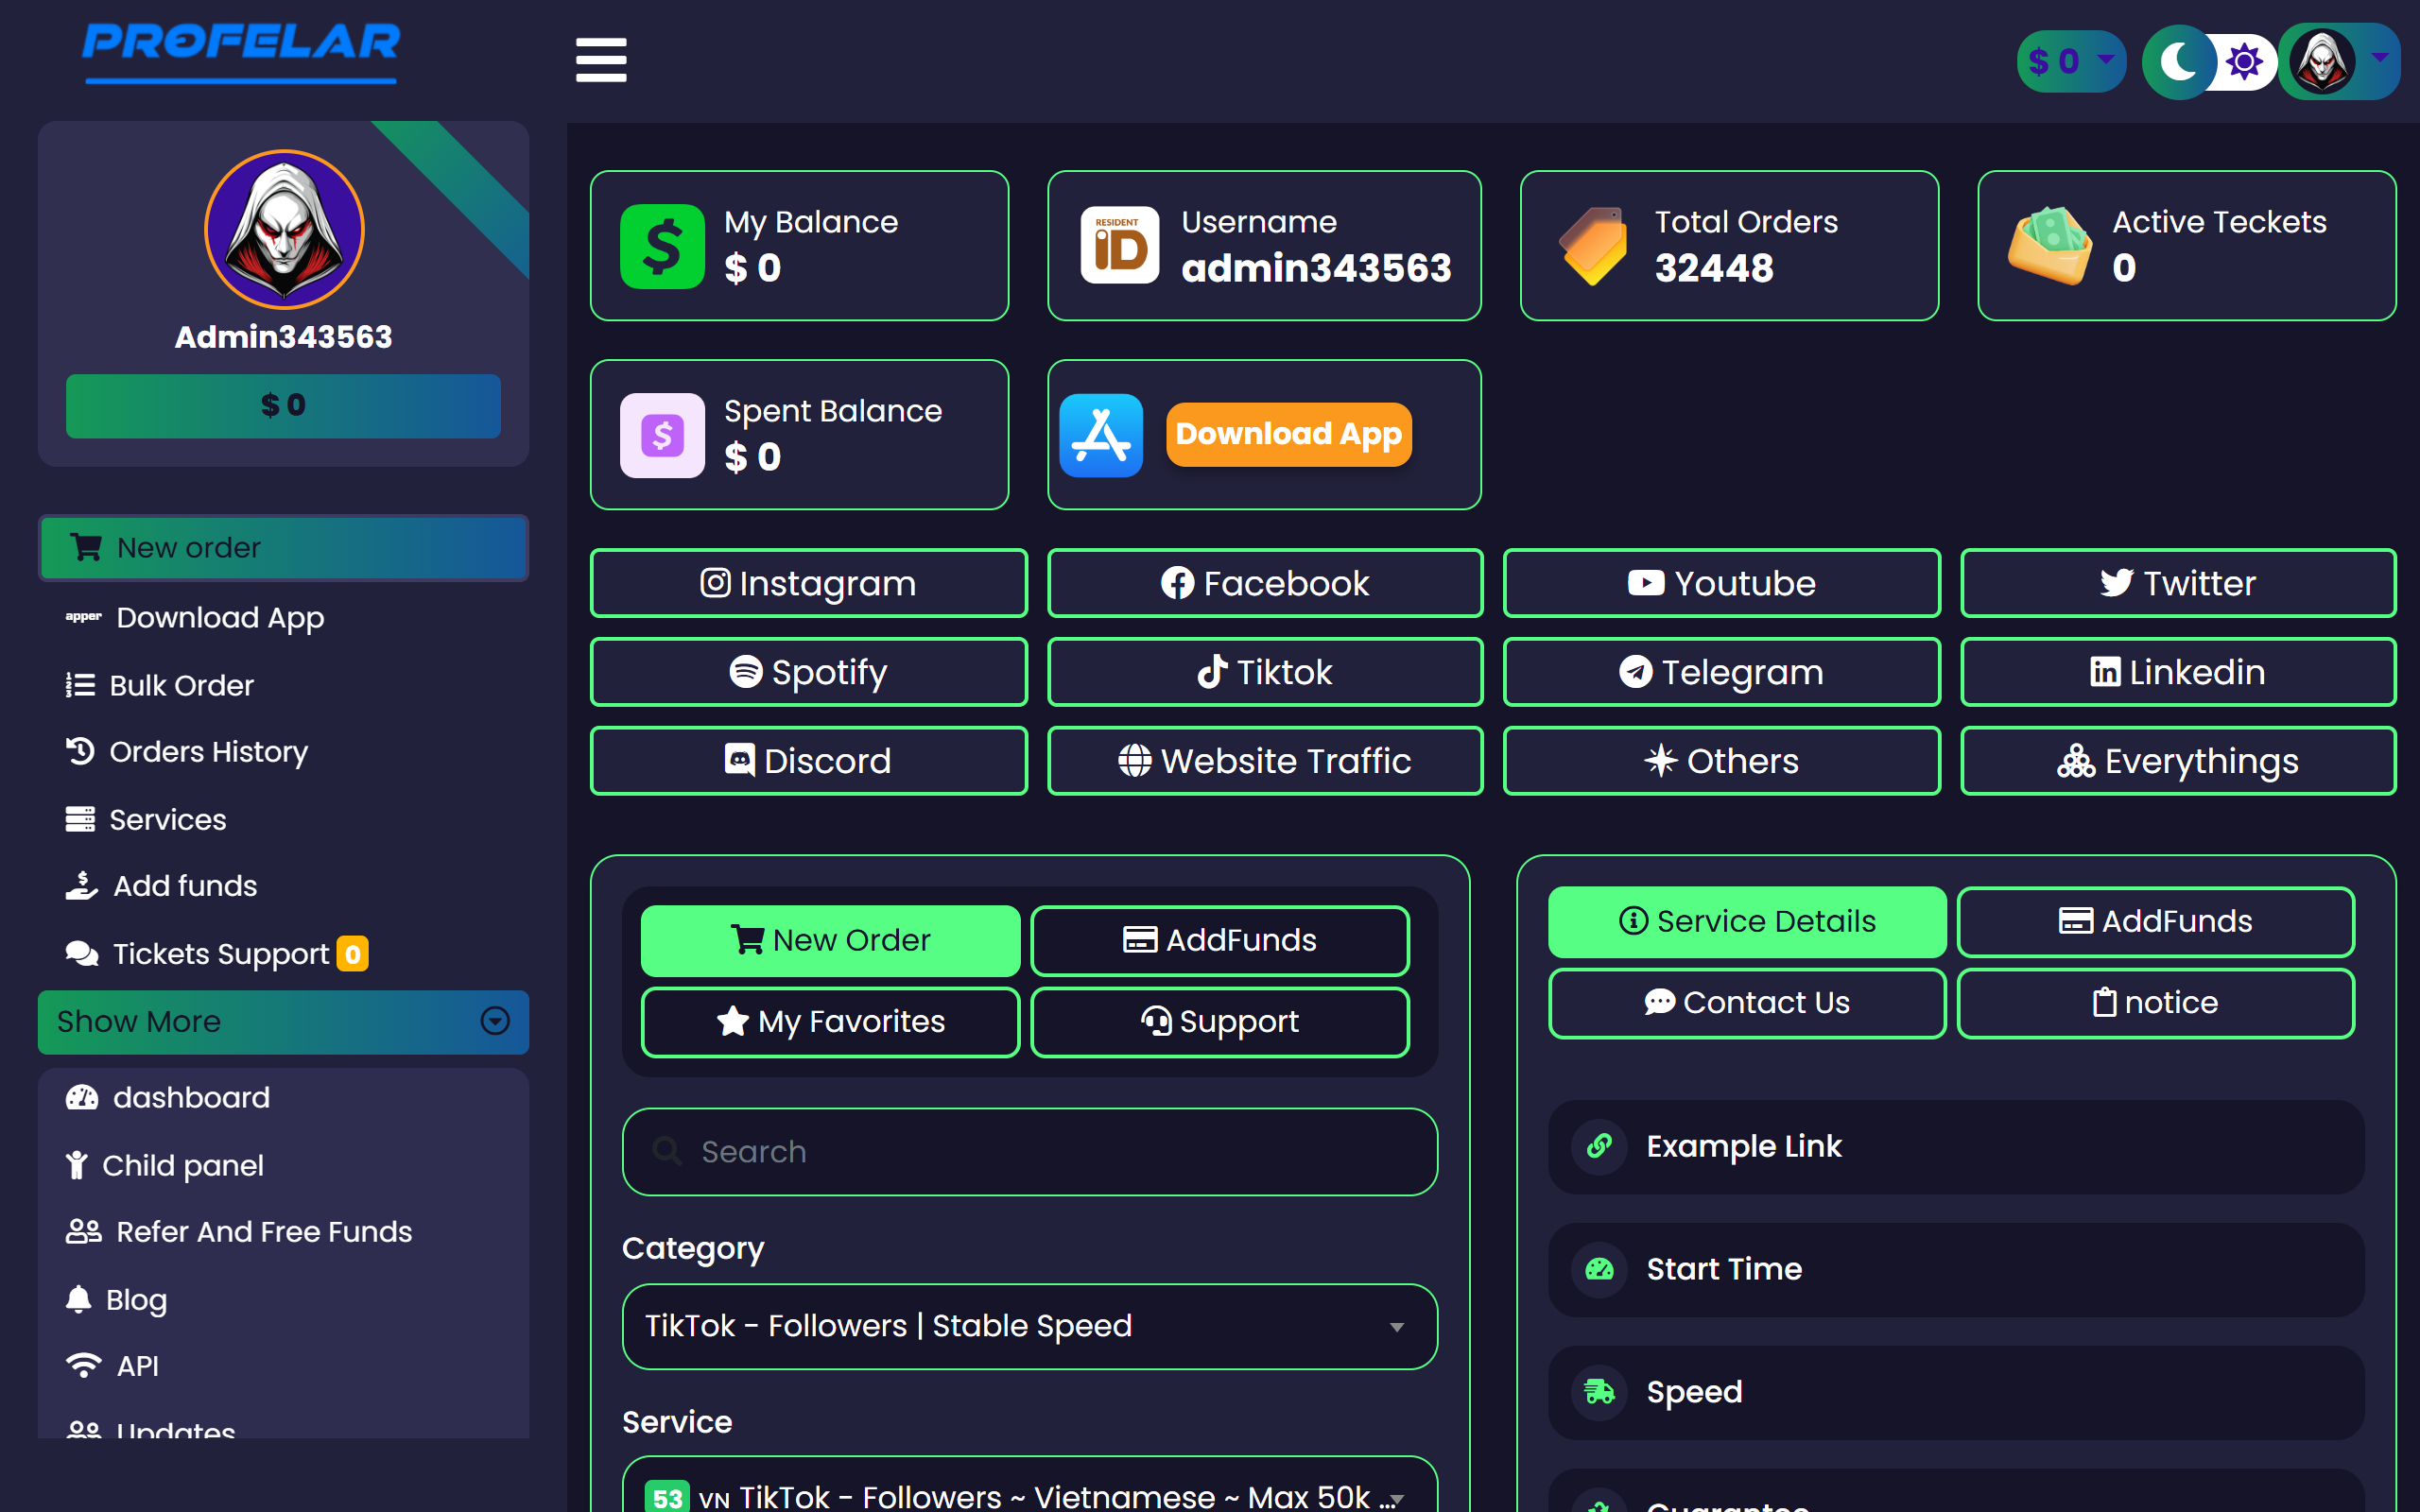Viewport: 2420px width, 1512px height.
Task: Click the My Balance dollar icon
Action: (x=662, y=246)
